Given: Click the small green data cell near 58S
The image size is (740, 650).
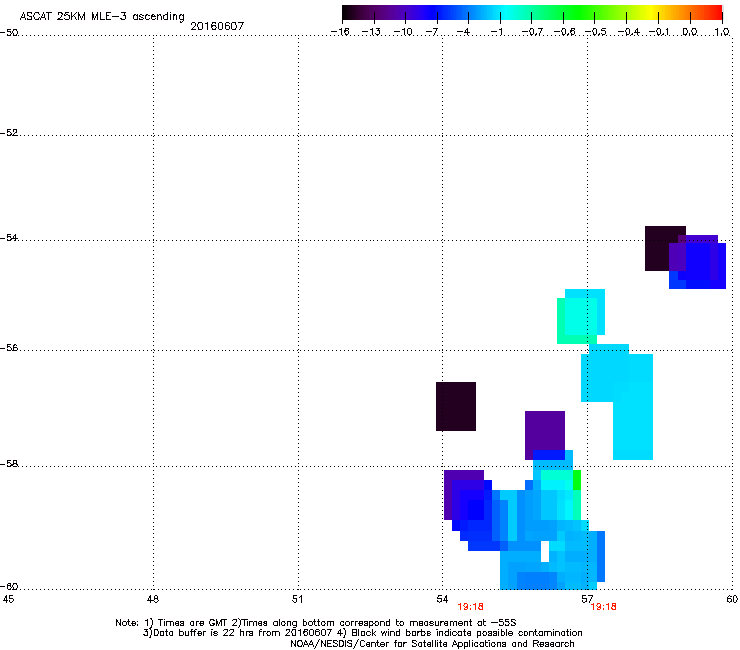Looking at the screenshot, I should click(x=577, y=480).
